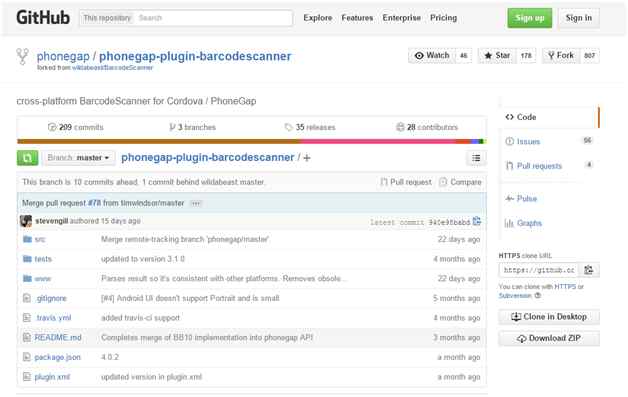Go to the Enterprise page
628x397 pixels.
click(401, 18)
